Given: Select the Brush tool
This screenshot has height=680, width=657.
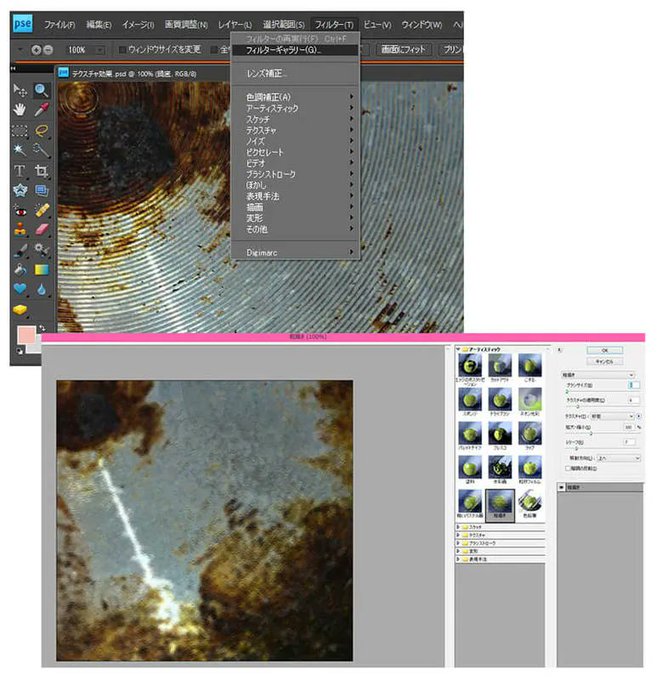Looking at the screenshot, I should tap(20, 250).
